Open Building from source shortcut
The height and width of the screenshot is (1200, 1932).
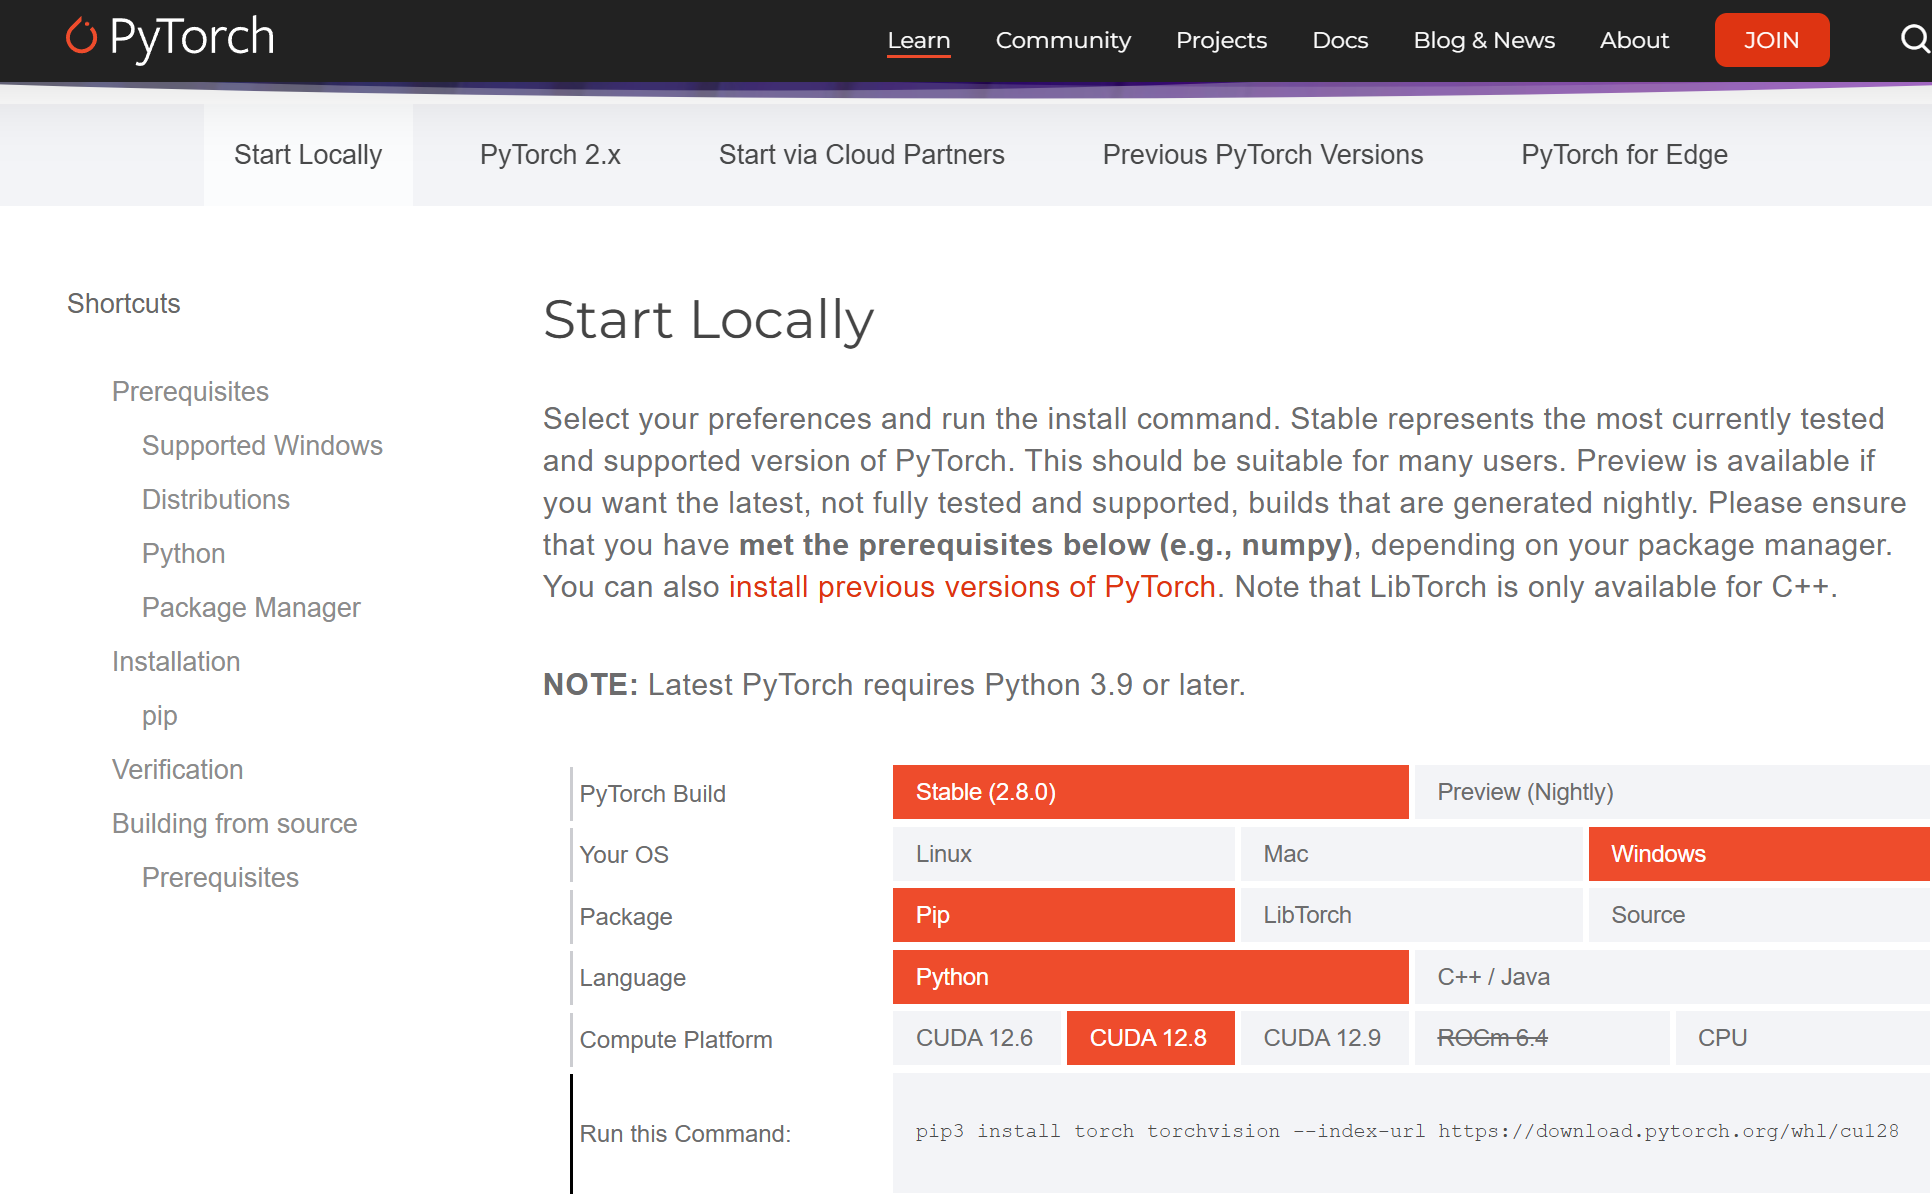click(234, 824)
